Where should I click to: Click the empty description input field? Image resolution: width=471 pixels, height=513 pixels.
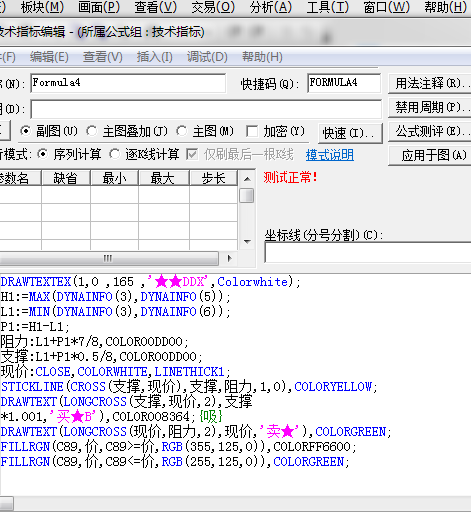[x=206, y=109]
